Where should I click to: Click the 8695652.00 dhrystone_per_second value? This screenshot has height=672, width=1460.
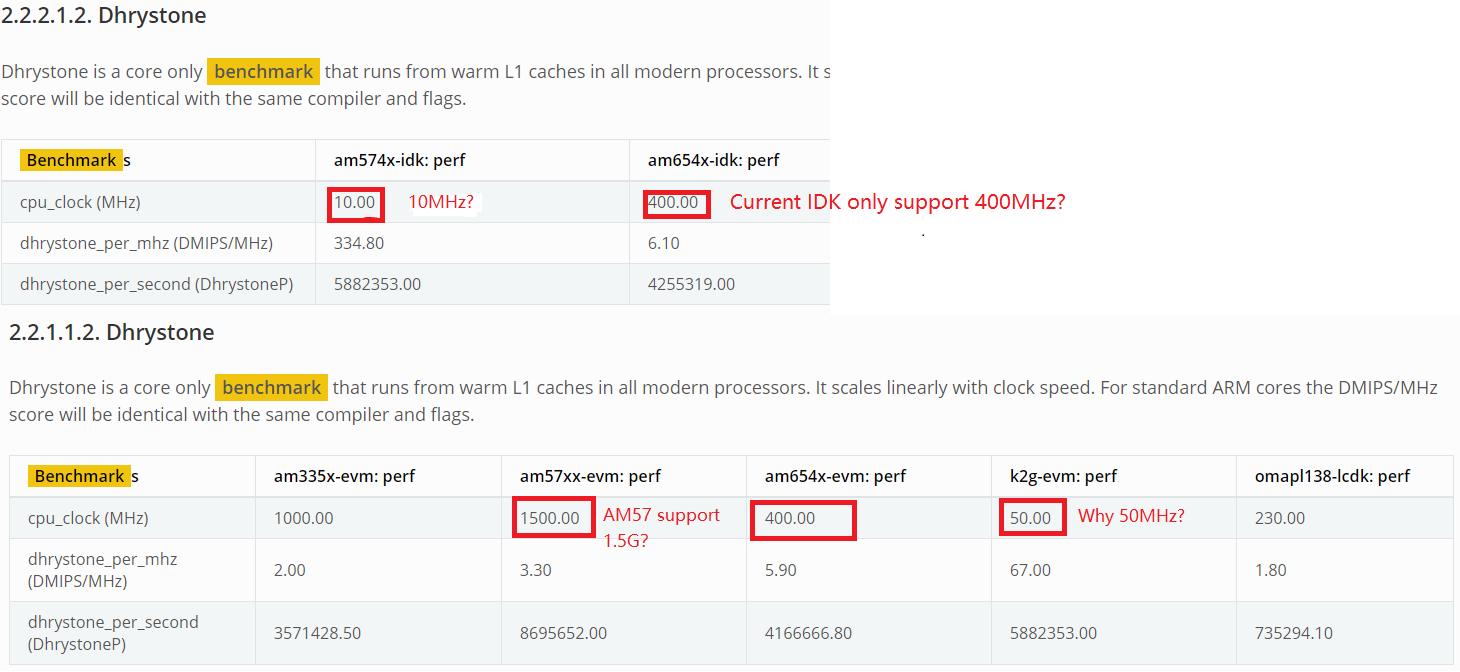(x=563, y=633)
